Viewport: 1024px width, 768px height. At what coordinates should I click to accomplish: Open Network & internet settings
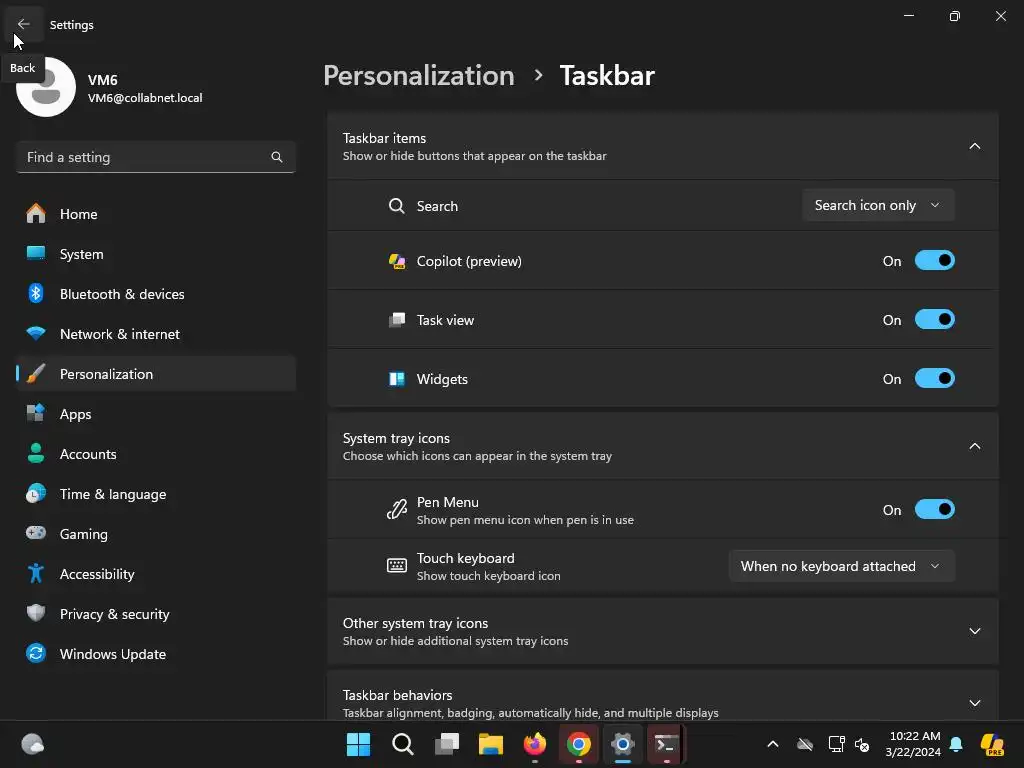pyautogui.click(x=155, y=334)
